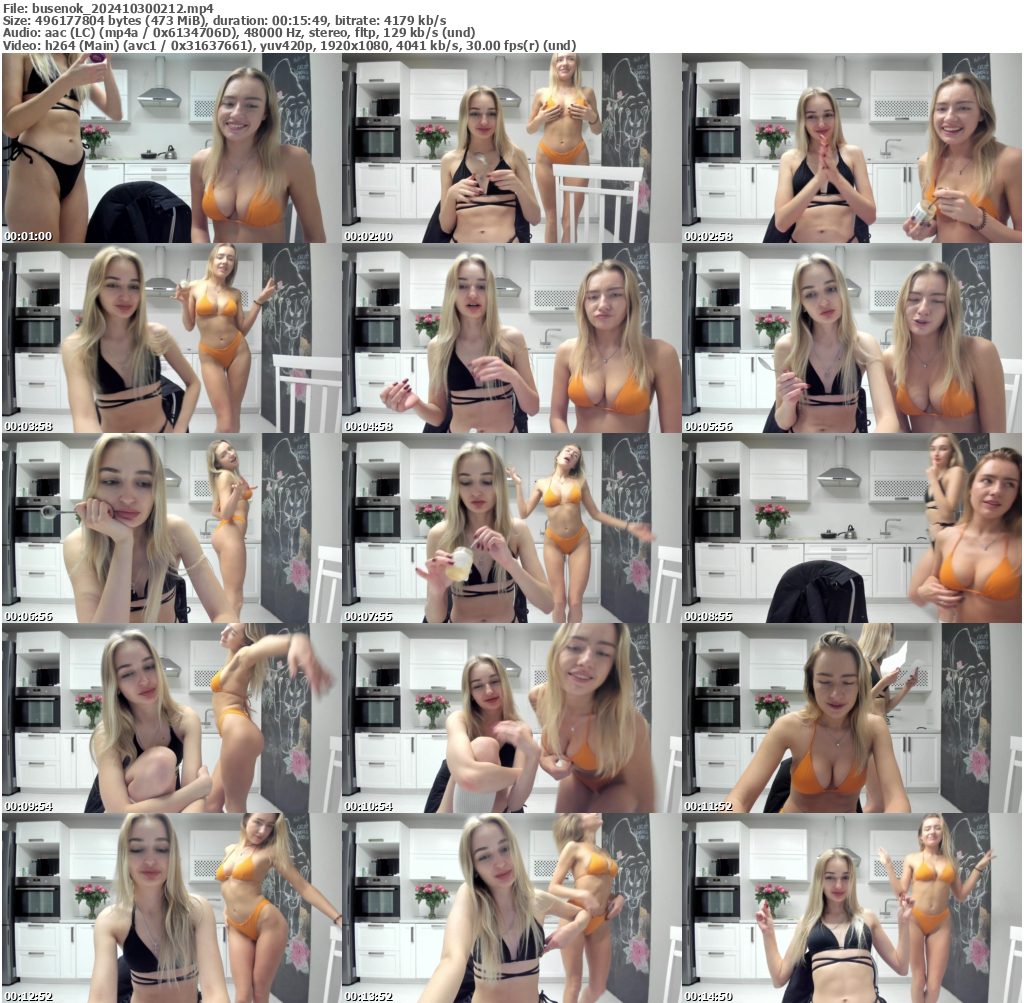Open the frame at 00:05:56
1024x1003 pixels.
852,337
